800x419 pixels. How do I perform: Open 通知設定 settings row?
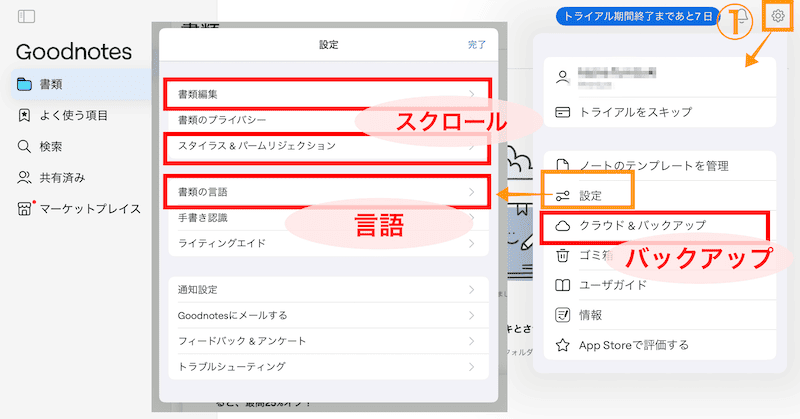(x=327, y=289)
